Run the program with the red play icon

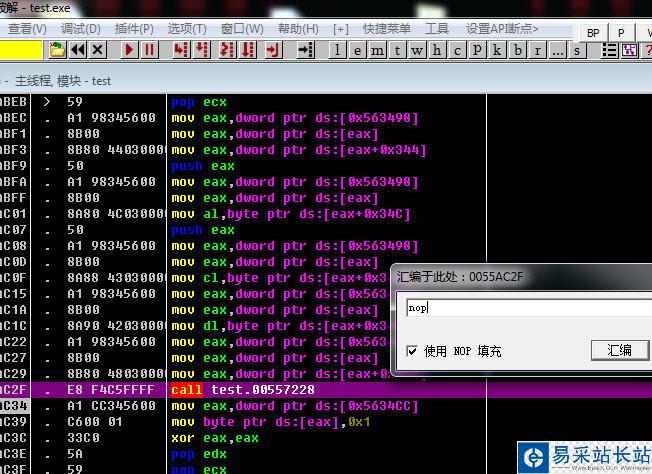click(129, 50)
